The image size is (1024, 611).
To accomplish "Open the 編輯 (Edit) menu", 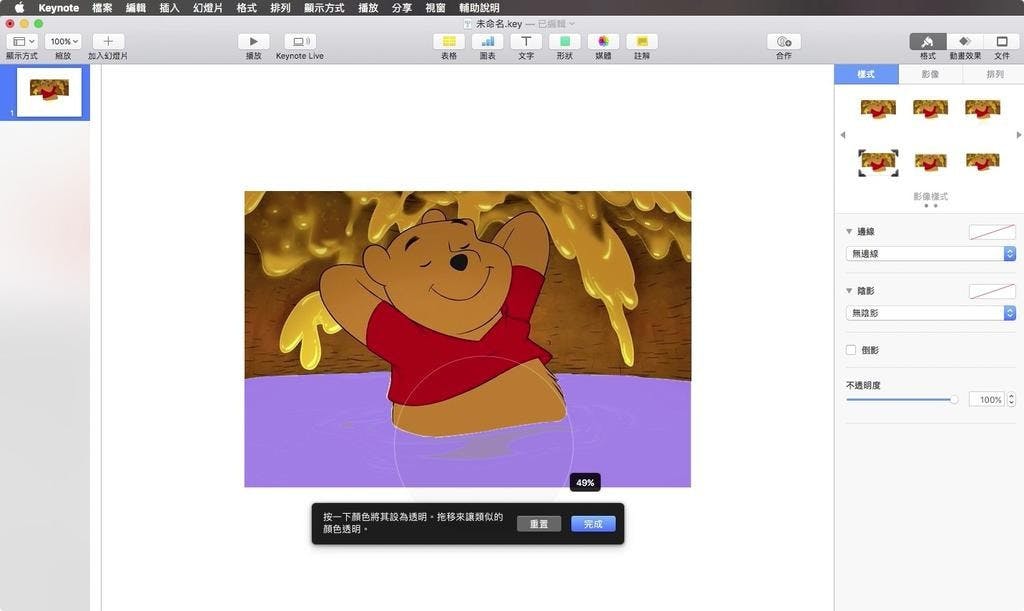I will 136,8.
